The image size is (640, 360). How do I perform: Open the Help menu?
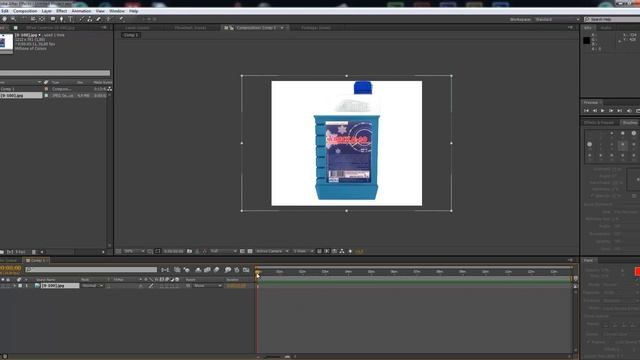[x=133, y=11]
